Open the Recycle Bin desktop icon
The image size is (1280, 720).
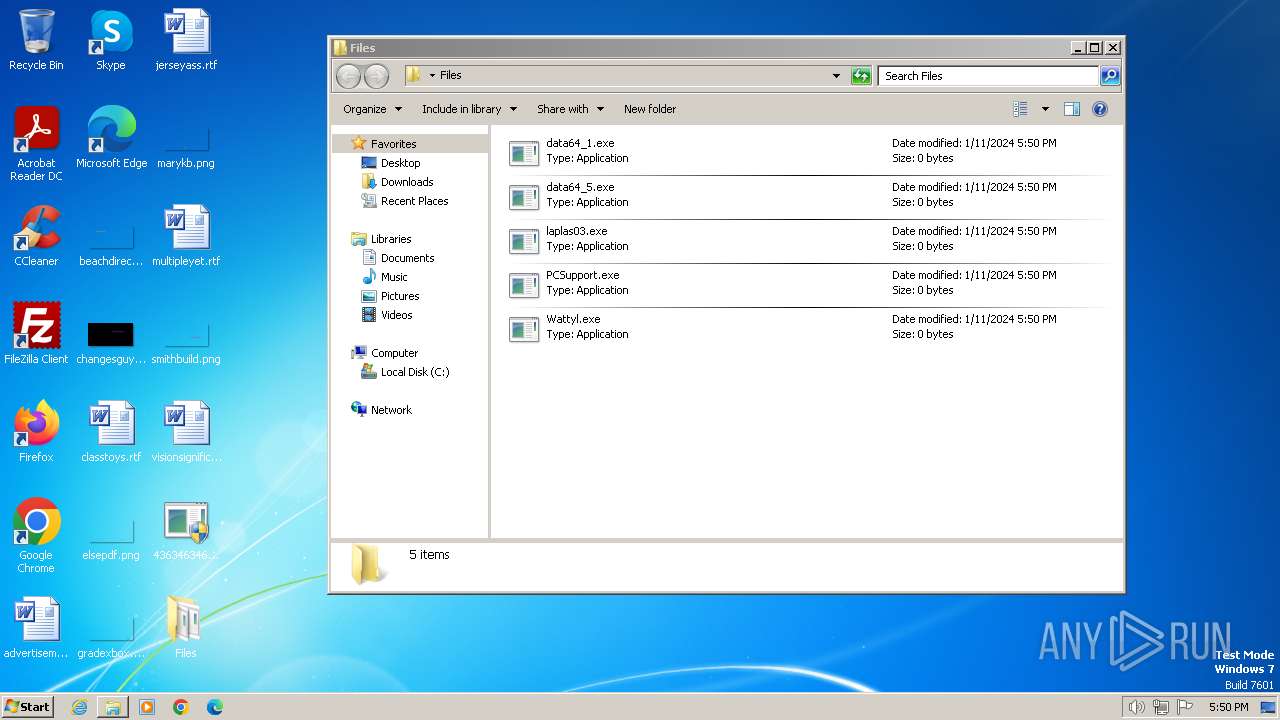tap(36, 40)
